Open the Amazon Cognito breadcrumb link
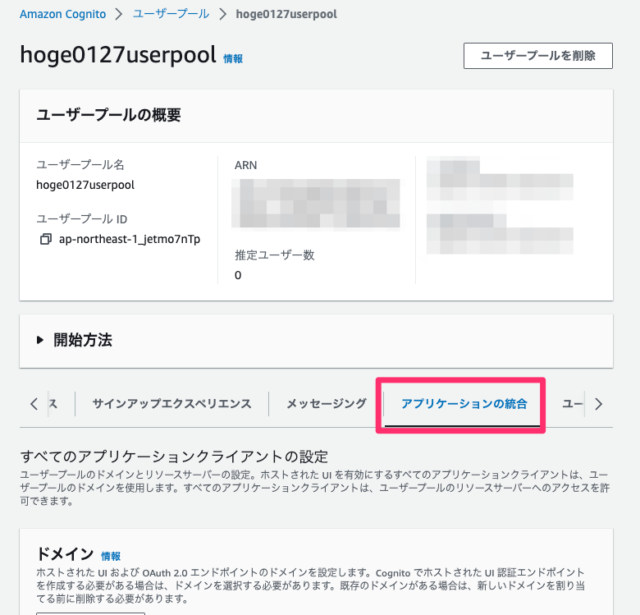Viewport: 640px width, 615px height. pyautogui.click(x=62, y=14)
